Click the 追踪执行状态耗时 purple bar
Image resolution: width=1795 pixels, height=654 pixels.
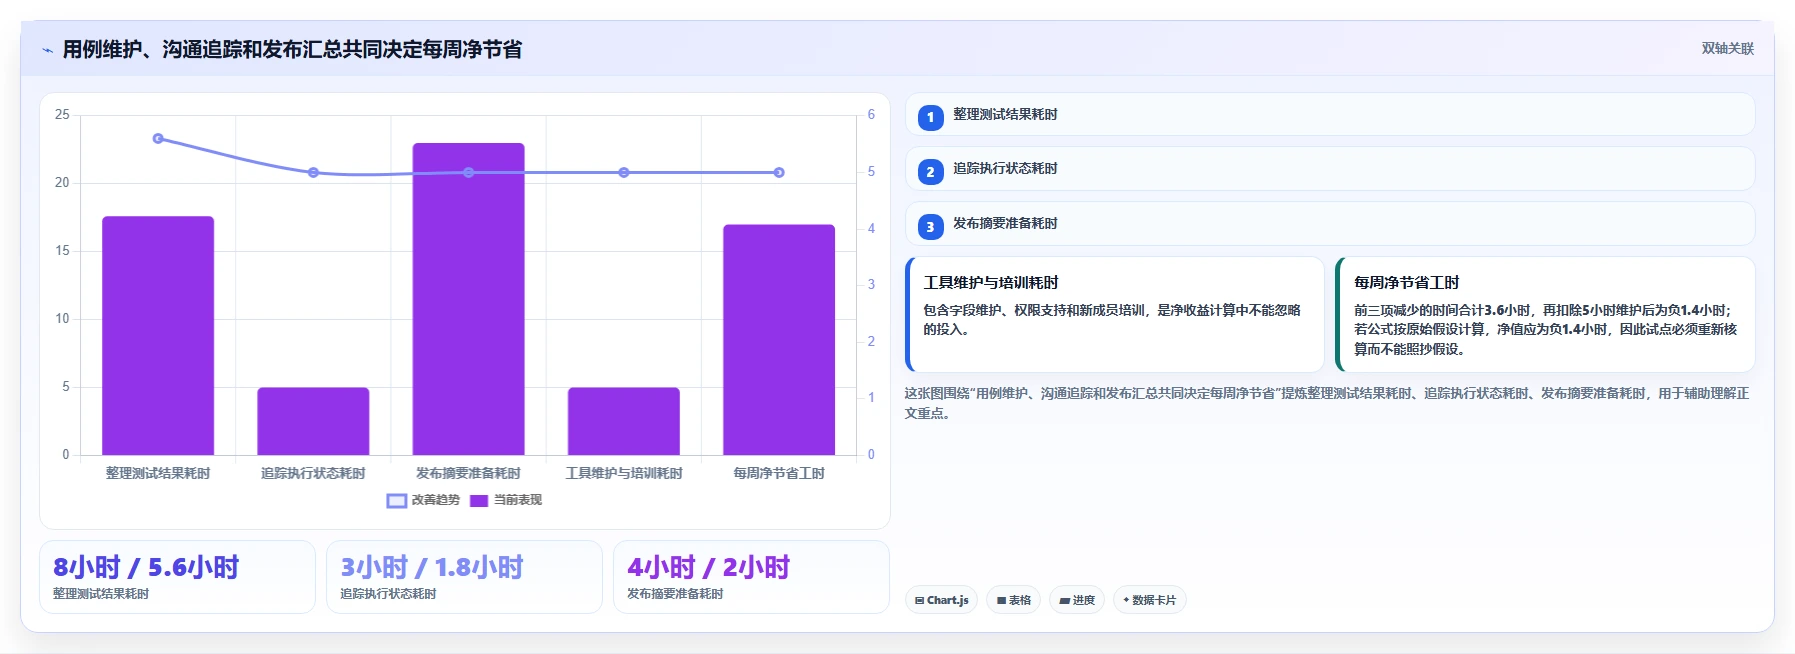(x=313, y=421)
